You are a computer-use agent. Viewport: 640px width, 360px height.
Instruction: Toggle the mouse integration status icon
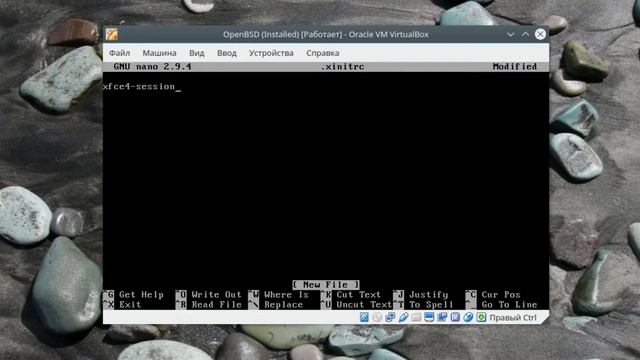click(x=468, y=317)
